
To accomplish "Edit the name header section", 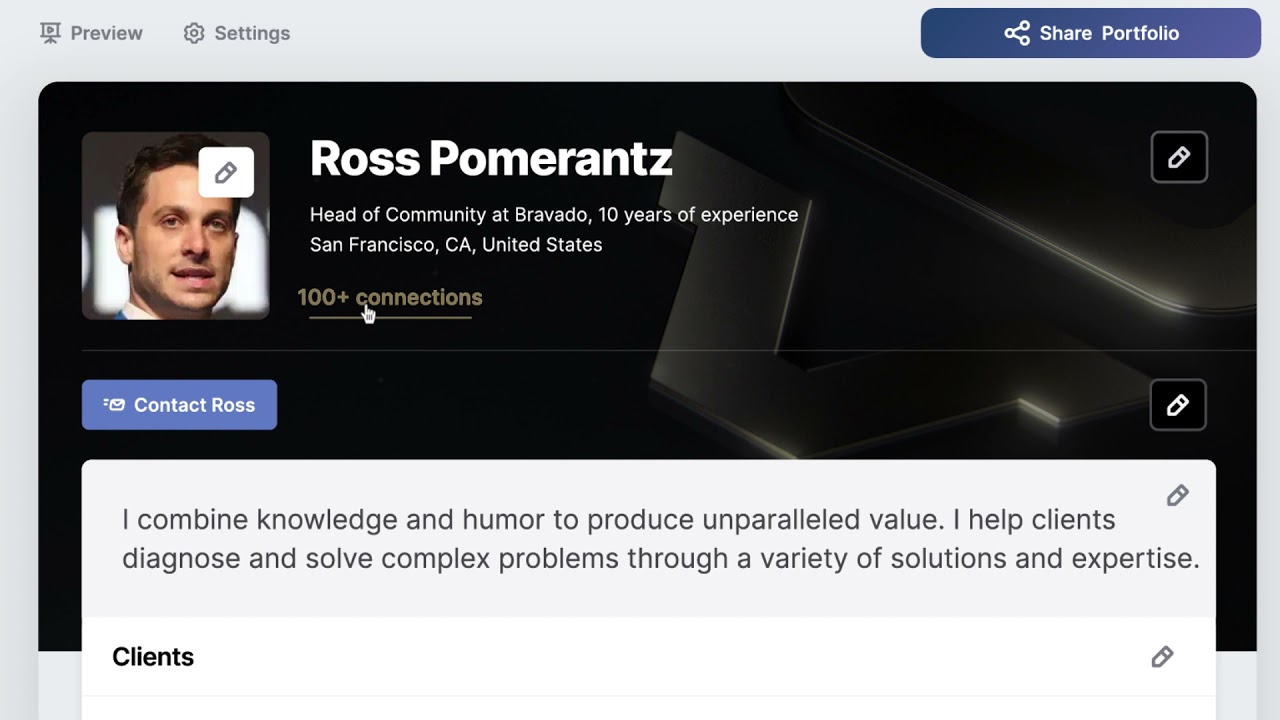I will click(1179, 157).
